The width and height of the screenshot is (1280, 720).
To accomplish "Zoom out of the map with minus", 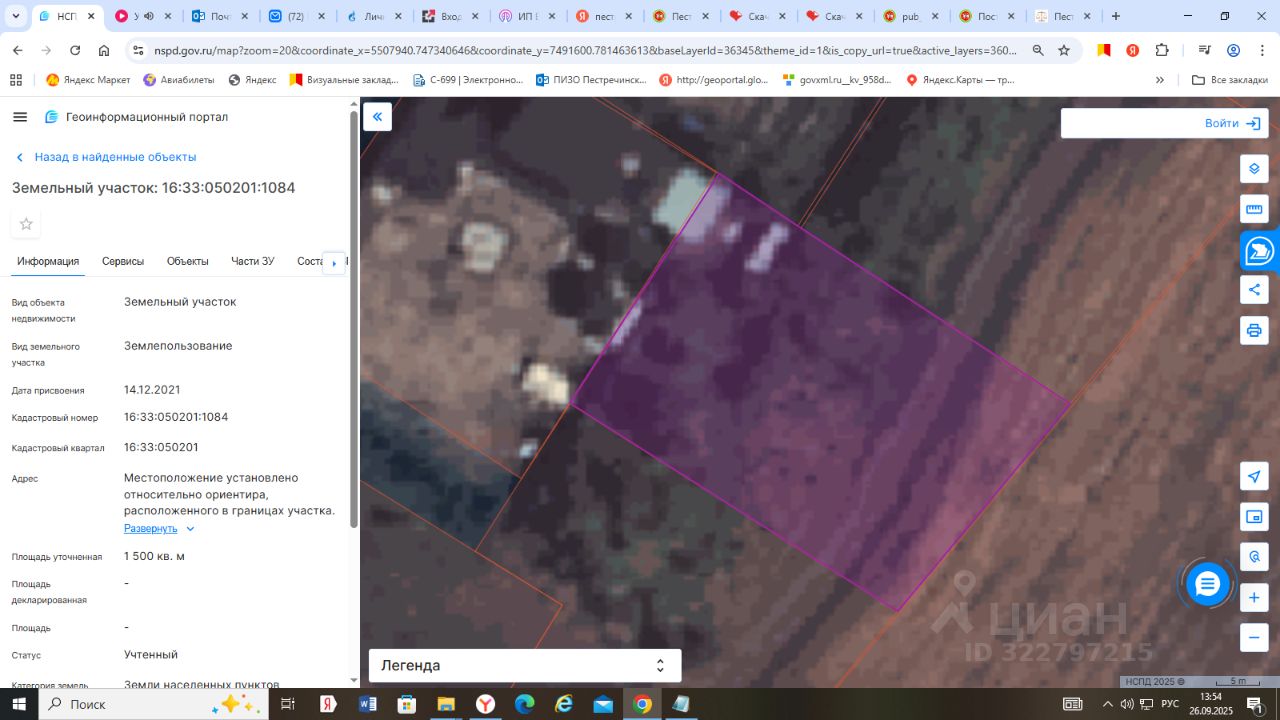I will tap(1254, 637).
